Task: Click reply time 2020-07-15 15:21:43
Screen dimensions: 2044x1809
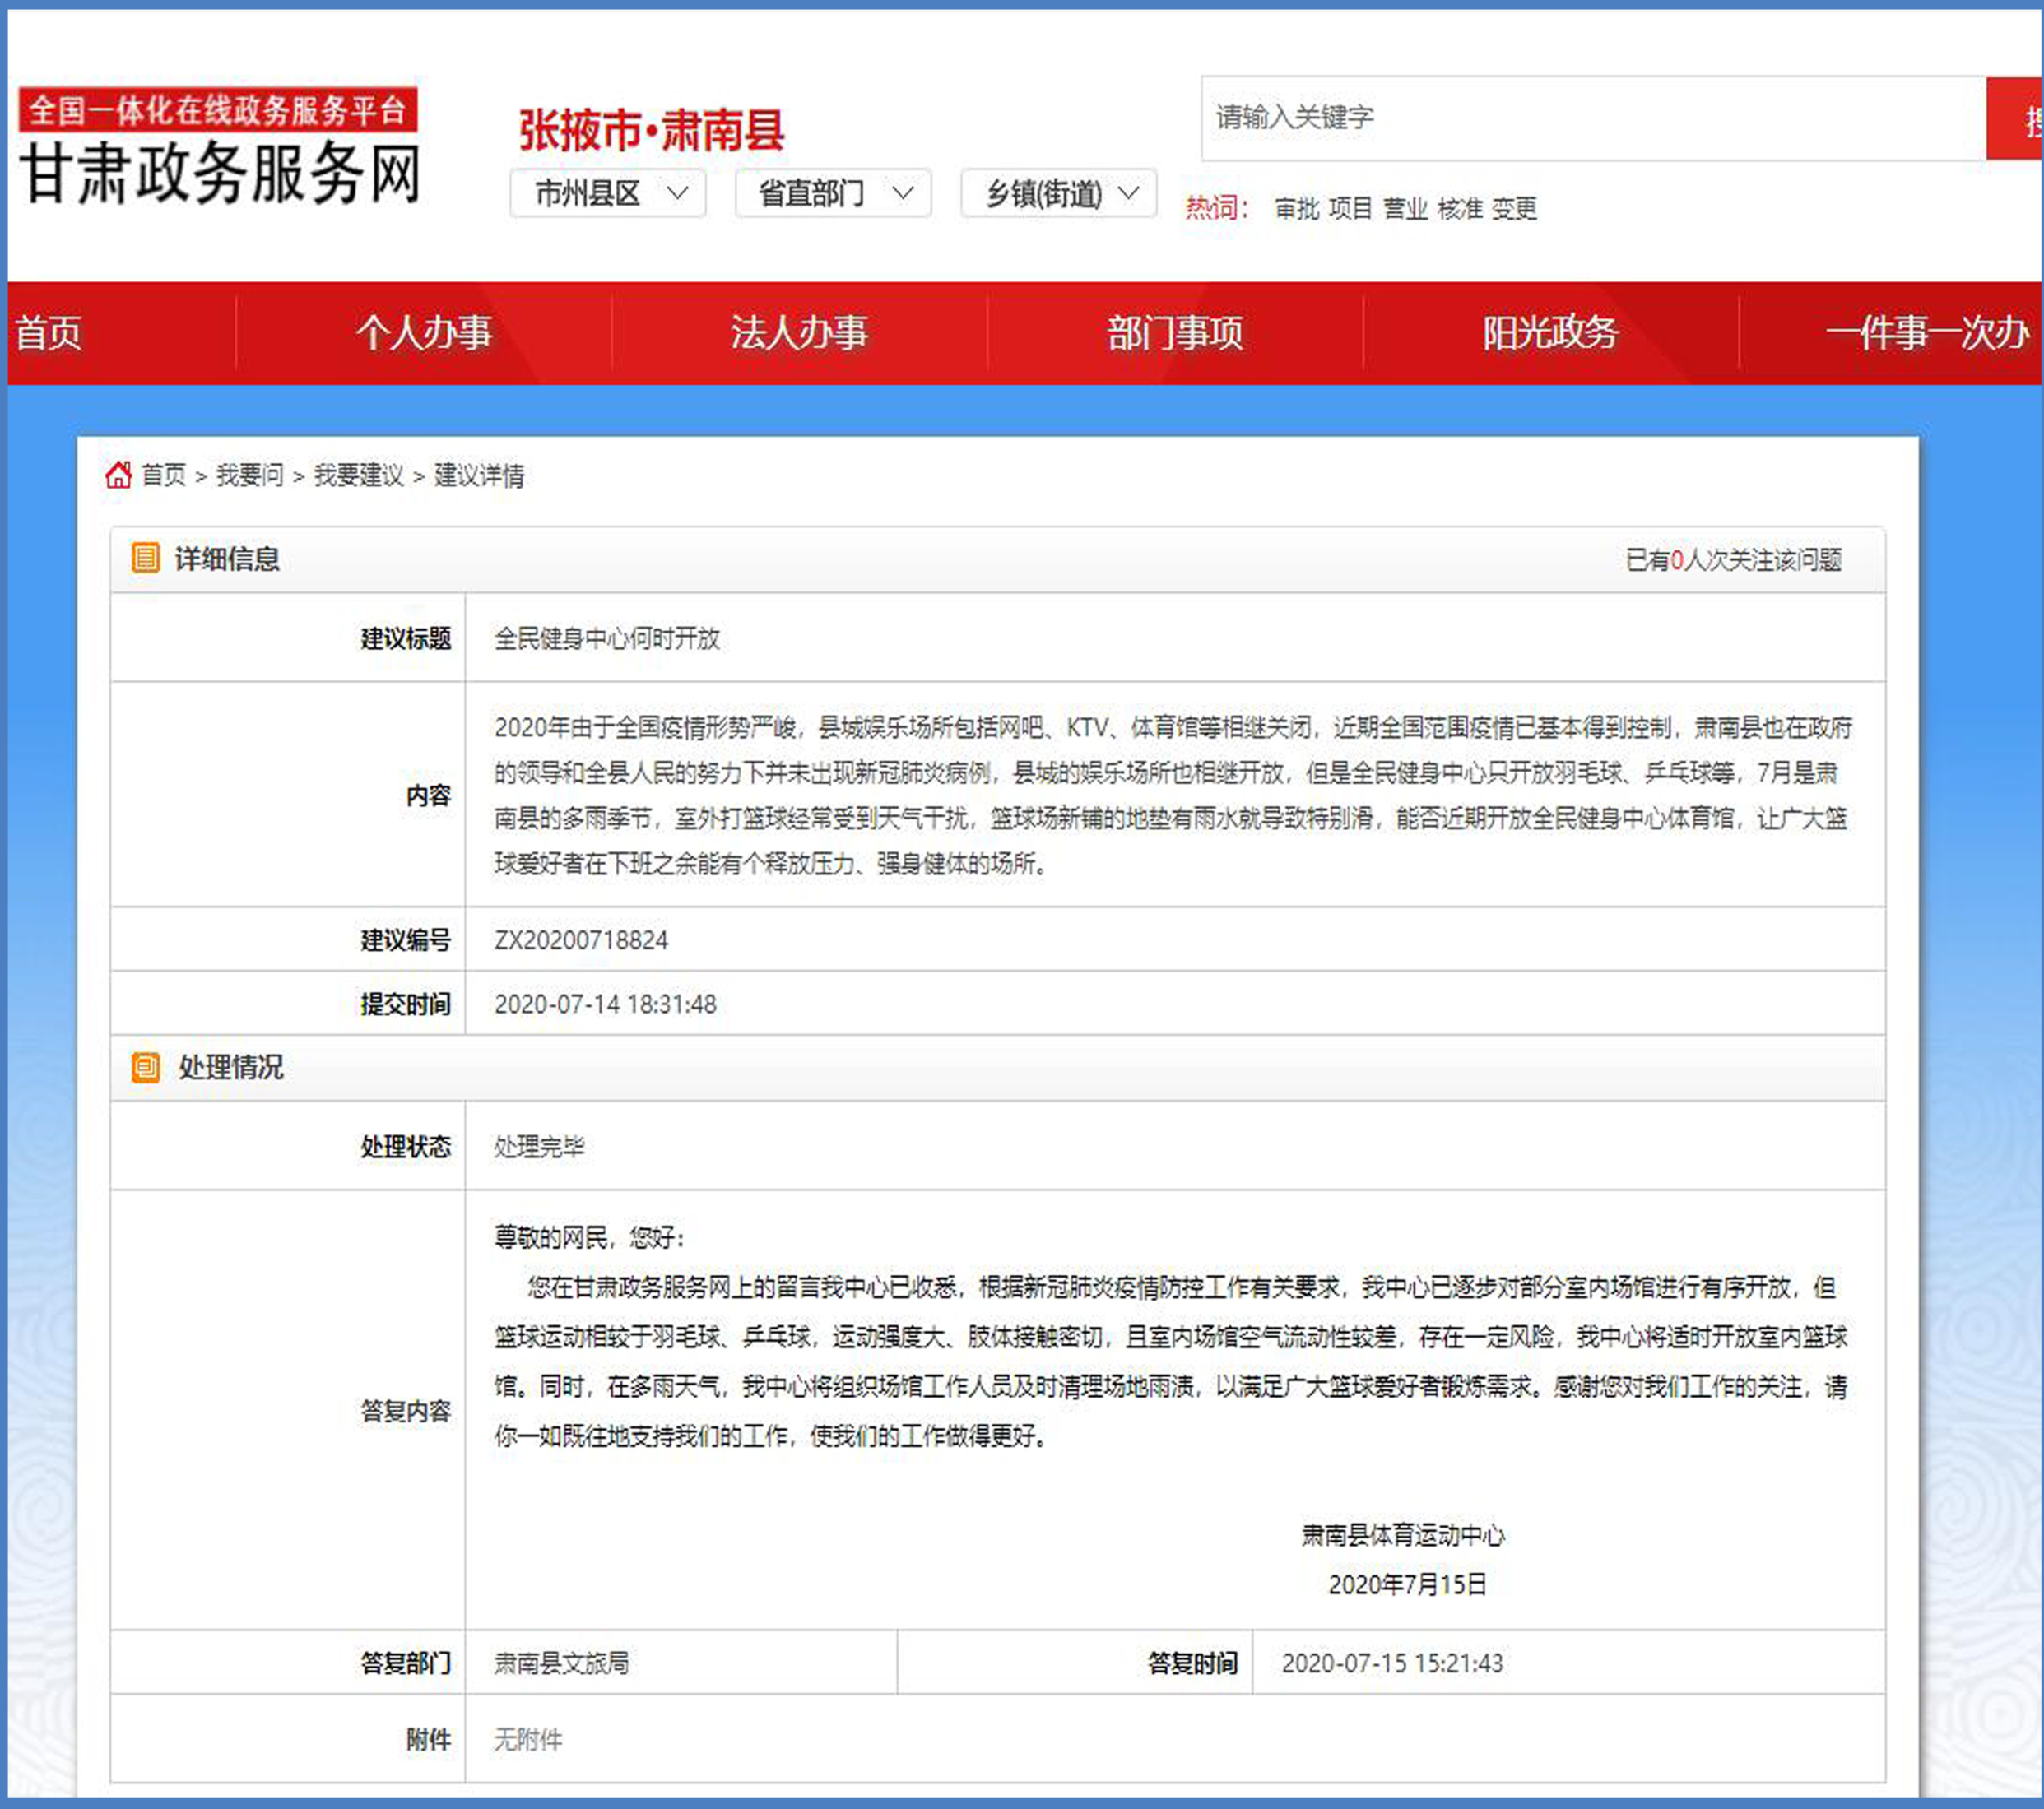Action: [1392, 1663]
